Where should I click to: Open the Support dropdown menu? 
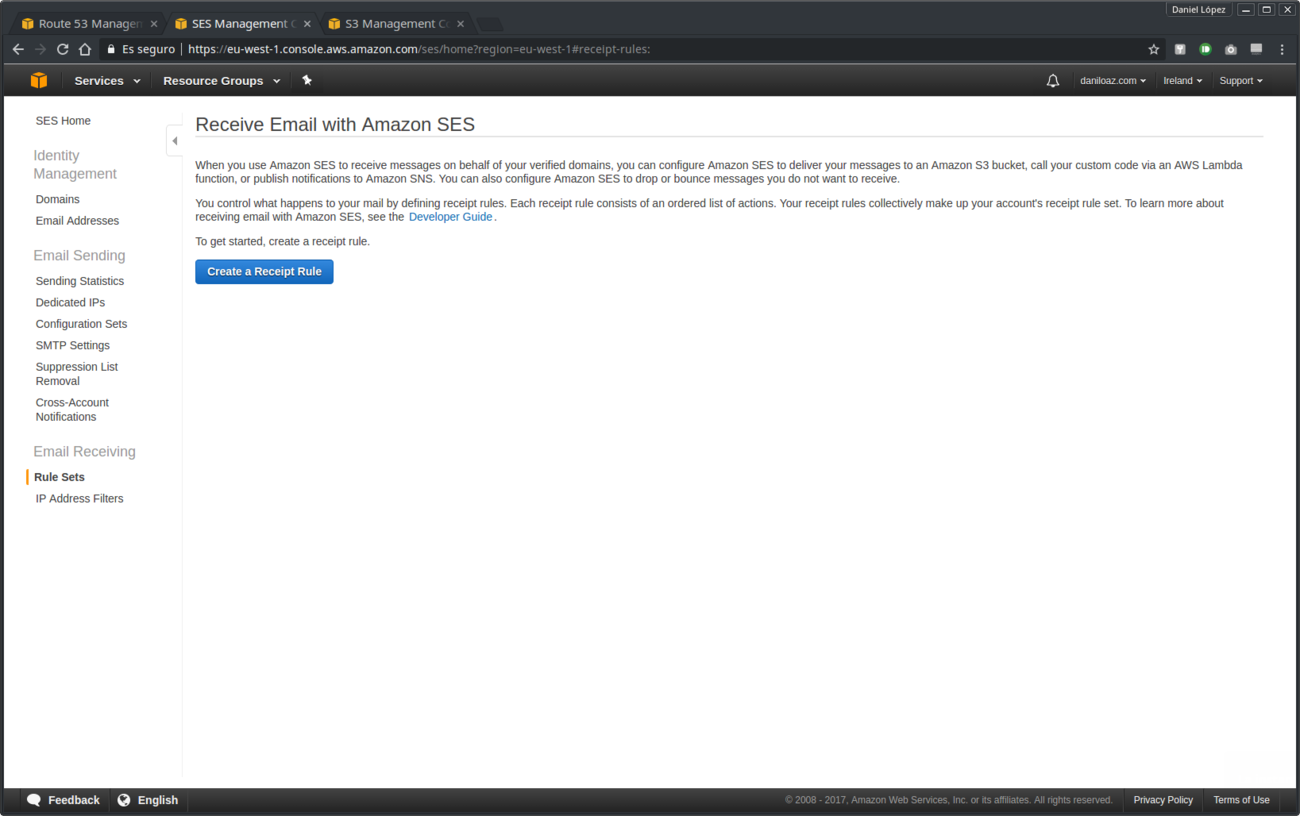click(1240, 80)
